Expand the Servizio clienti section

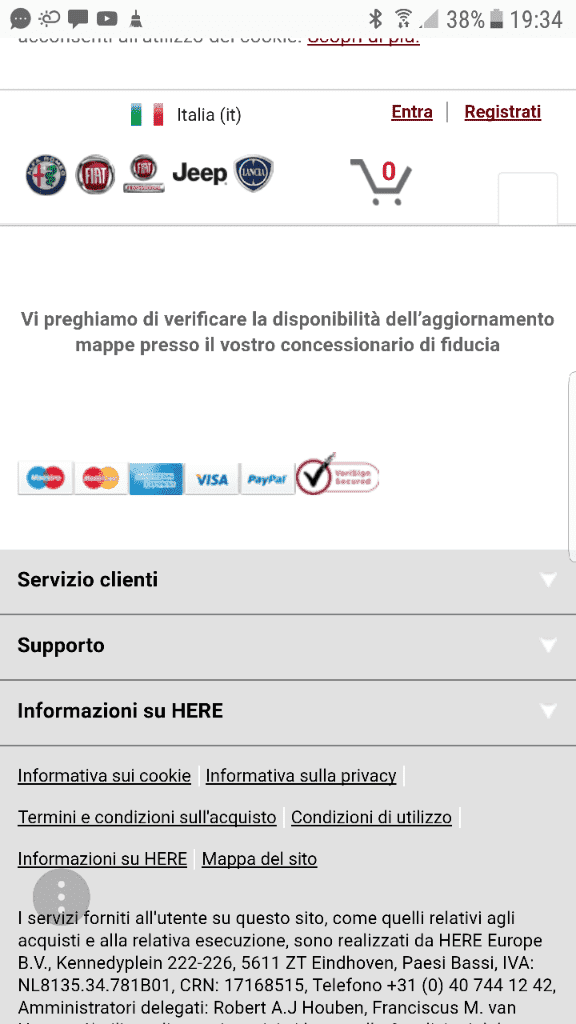point(288,580)
